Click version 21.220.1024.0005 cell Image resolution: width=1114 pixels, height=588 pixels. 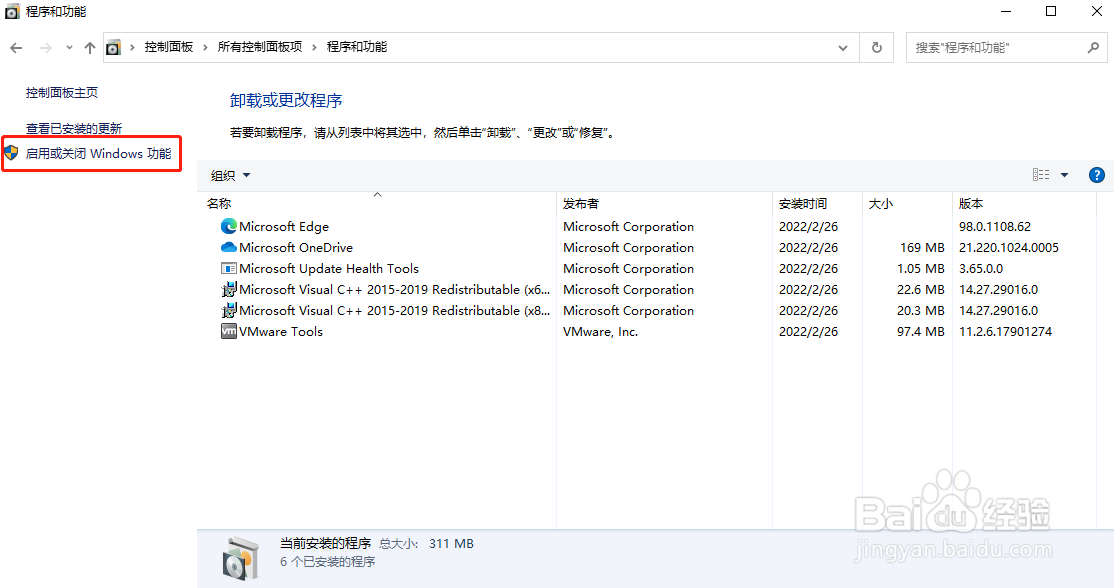(1009, 248)
